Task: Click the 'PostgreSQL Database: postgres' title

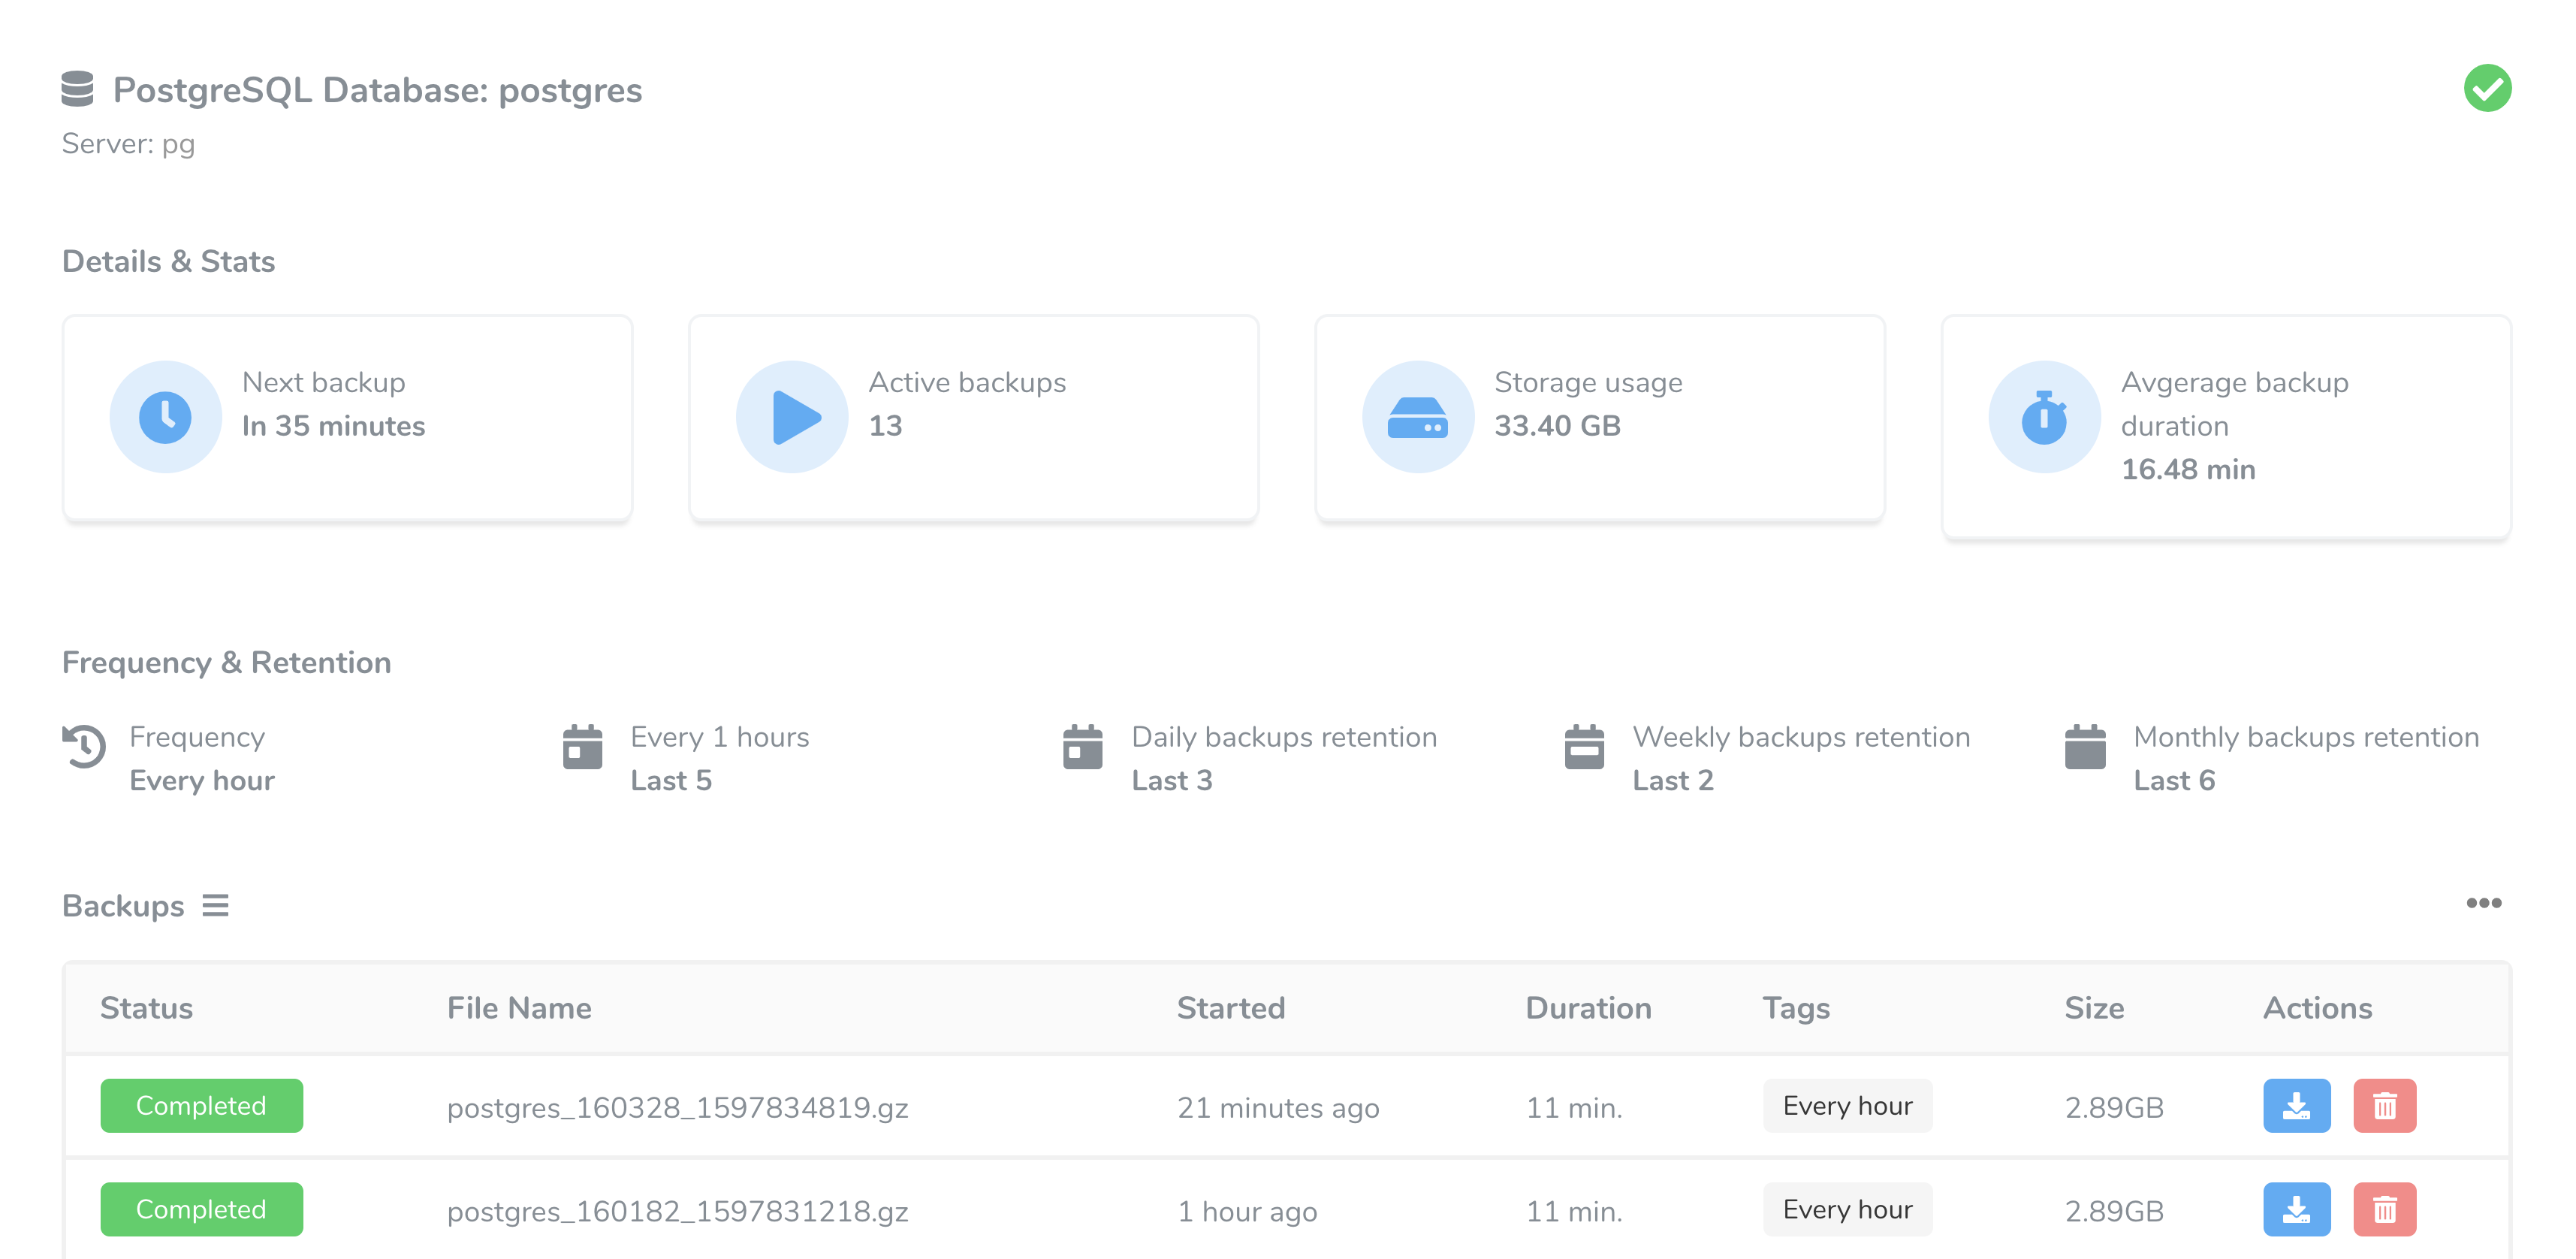Action: pyautogui.click(x=377, y=91)
